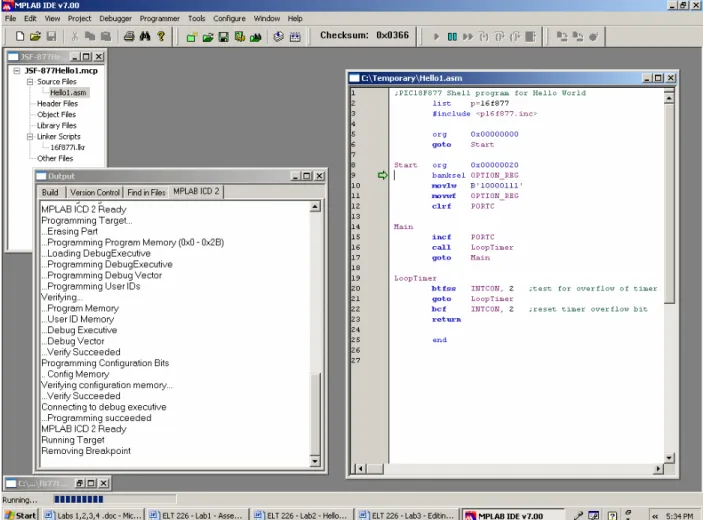Select Header Files in the project tree
The height and width of the screenshot is (520, 703).
point(57,104)
